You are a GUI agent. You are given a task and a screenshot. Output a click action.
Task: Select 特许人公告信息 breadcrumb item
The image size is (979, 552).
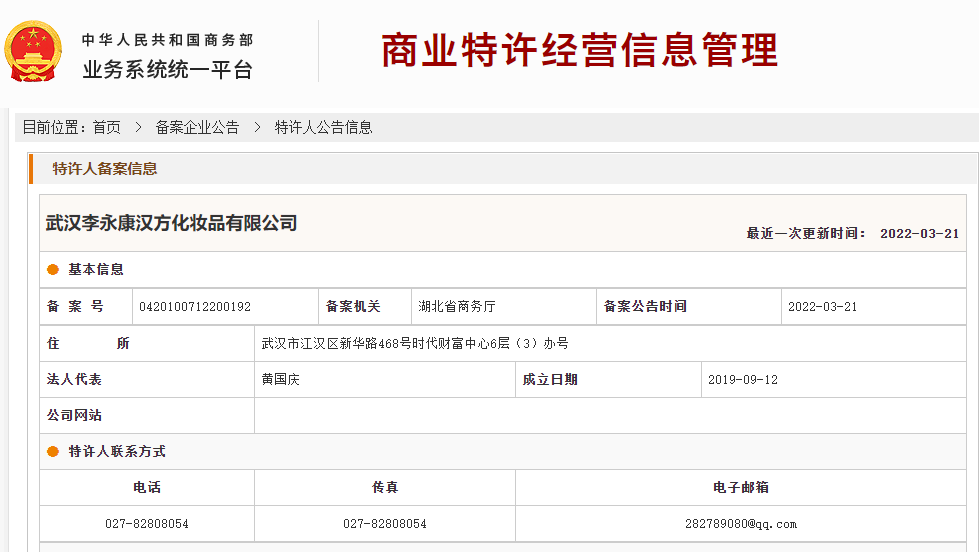323,127
